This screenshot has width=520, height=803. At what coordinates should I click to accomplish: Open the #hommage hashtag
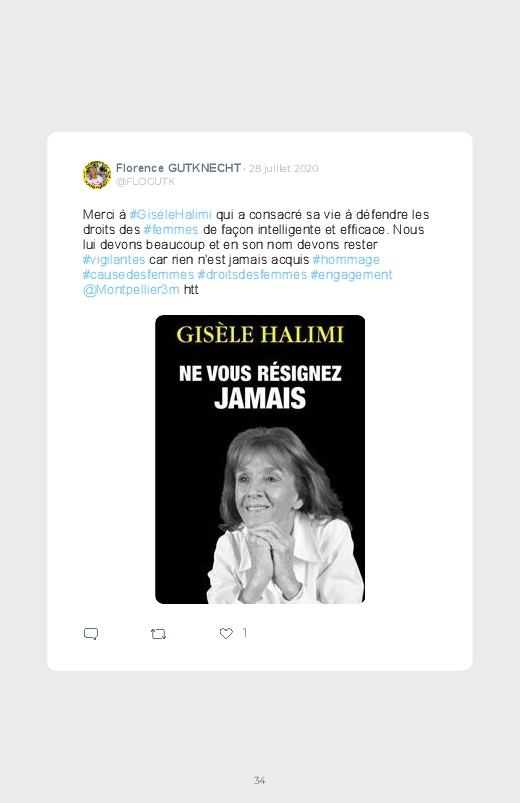point(346,260)
